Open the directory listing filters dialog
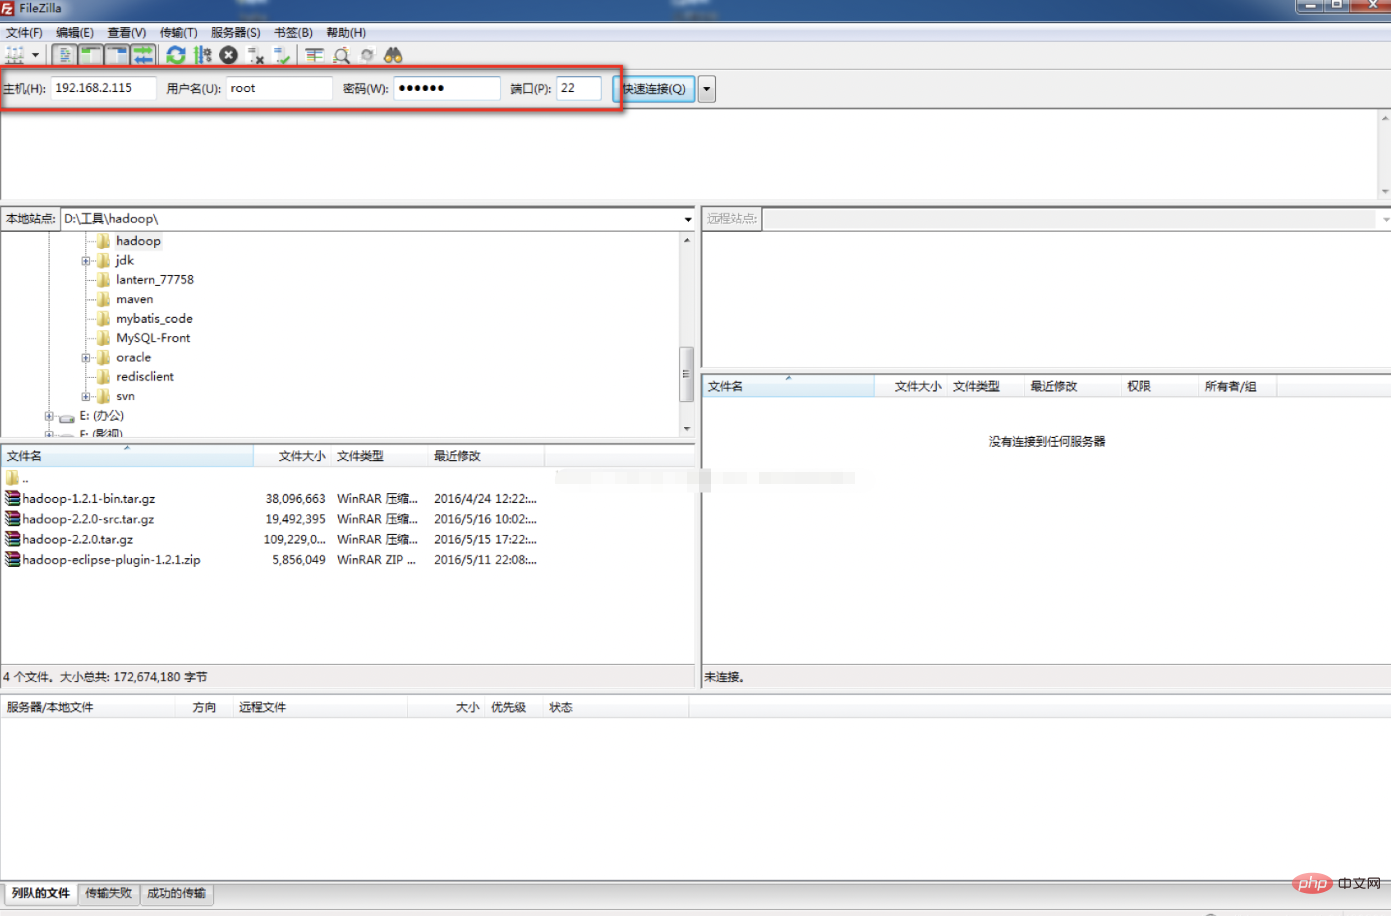This screenshot has height=916, width=1391. click(315, 55)
